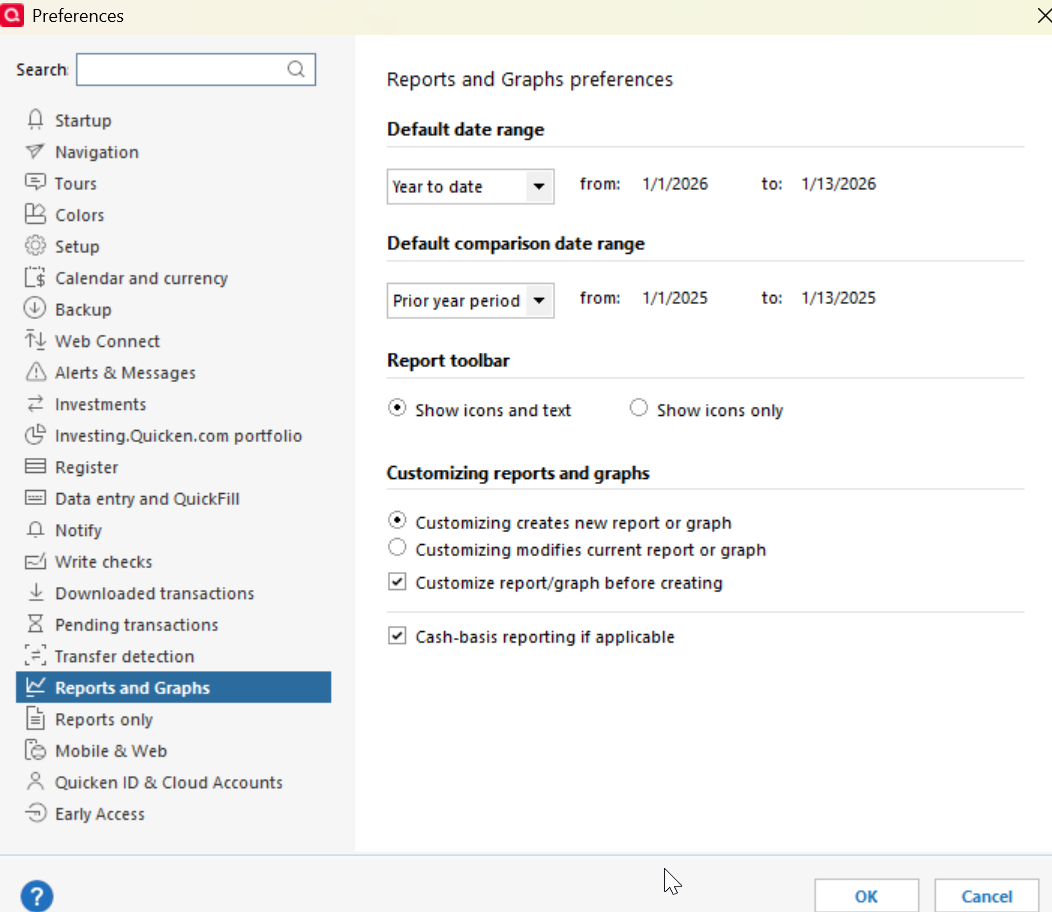This screenshot has width=1052, height=912.
Task: Click the Calendar and currency icon
Action: [x=36, y=277]
